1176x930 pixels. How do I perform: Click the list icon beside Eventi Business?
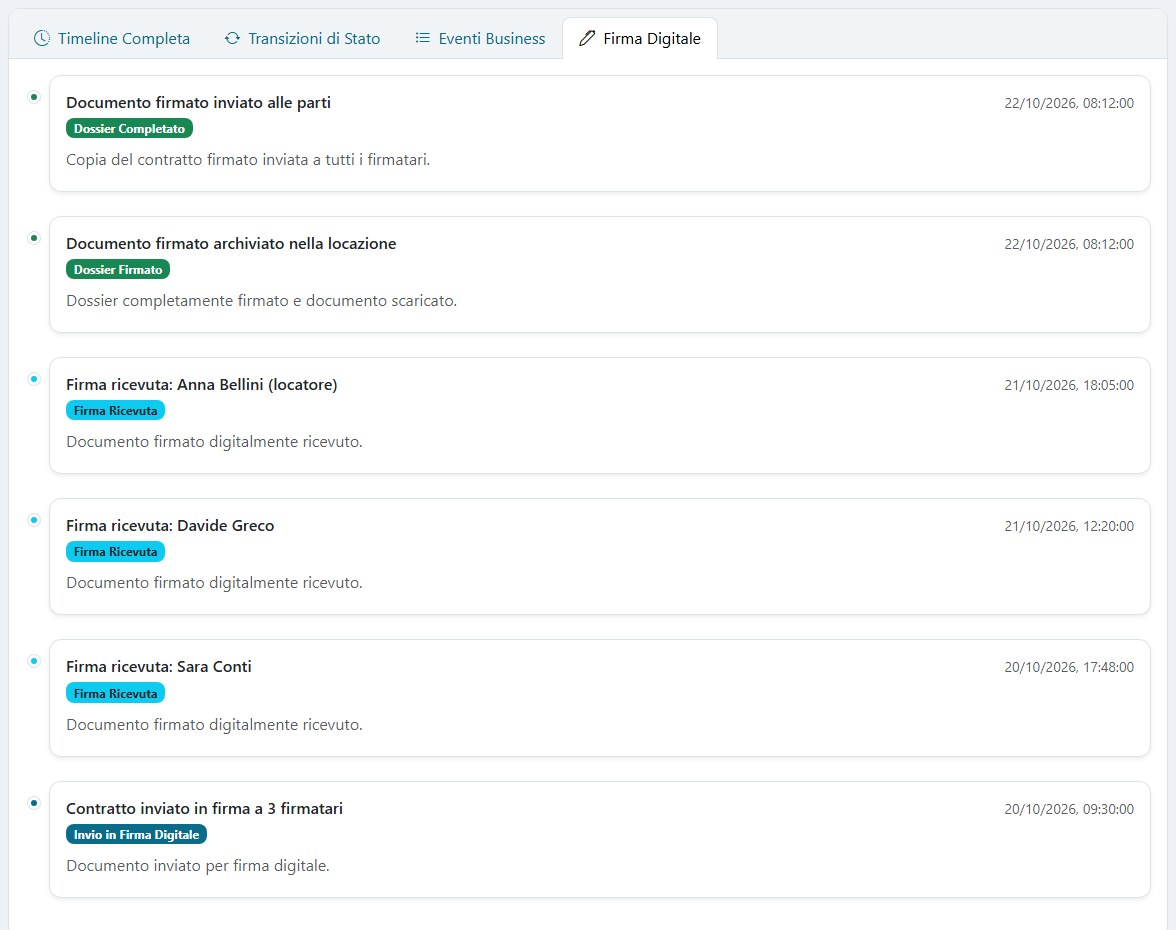423,38
